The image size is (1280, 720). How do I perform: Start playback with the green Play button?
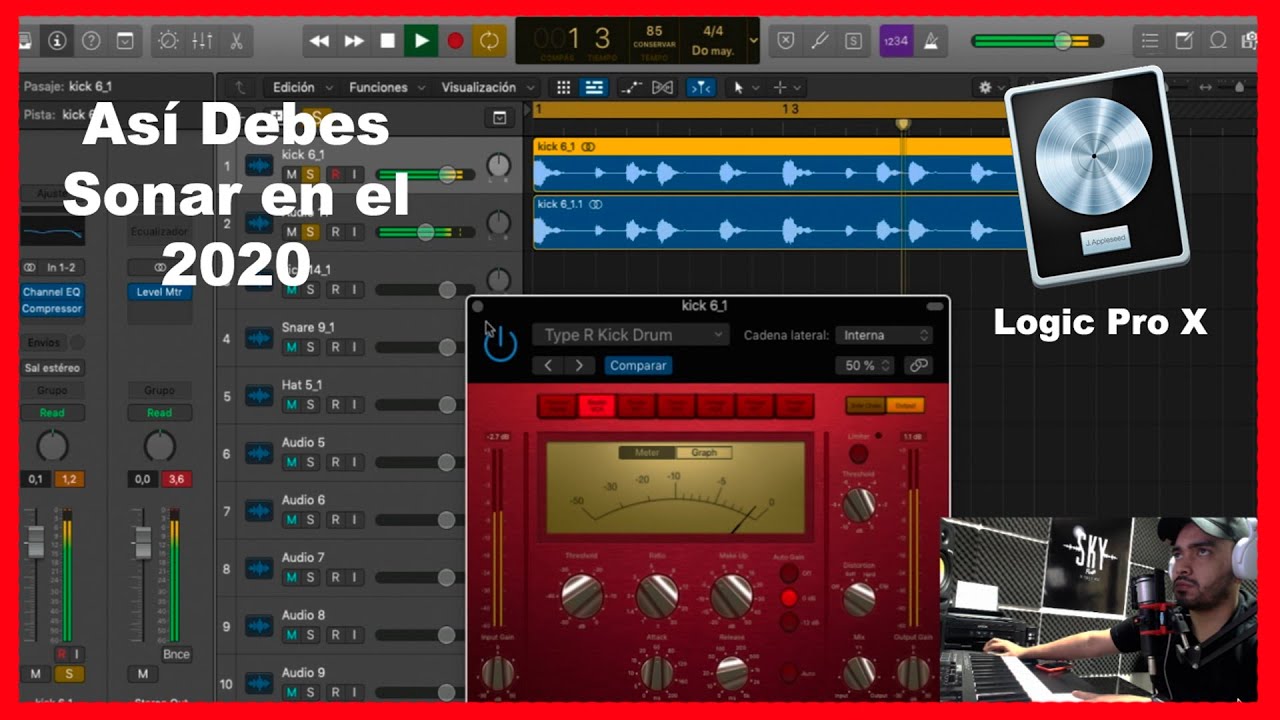421,41
